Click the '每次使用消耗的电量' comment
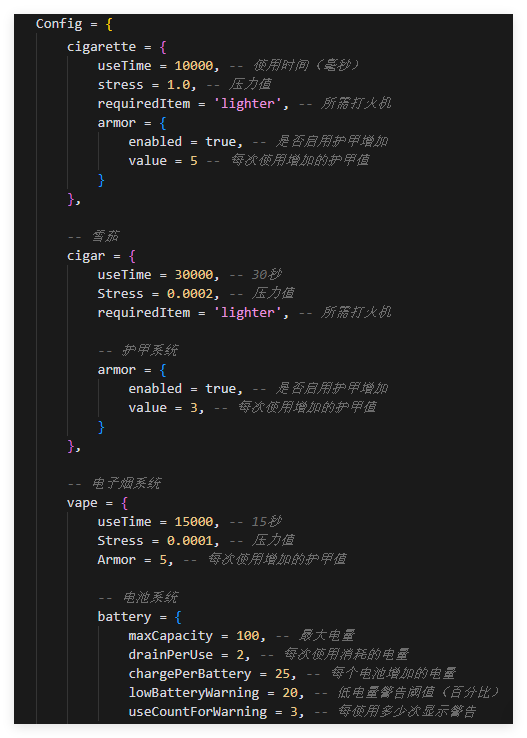The image size is (527, 738). (x=346, y=654)
